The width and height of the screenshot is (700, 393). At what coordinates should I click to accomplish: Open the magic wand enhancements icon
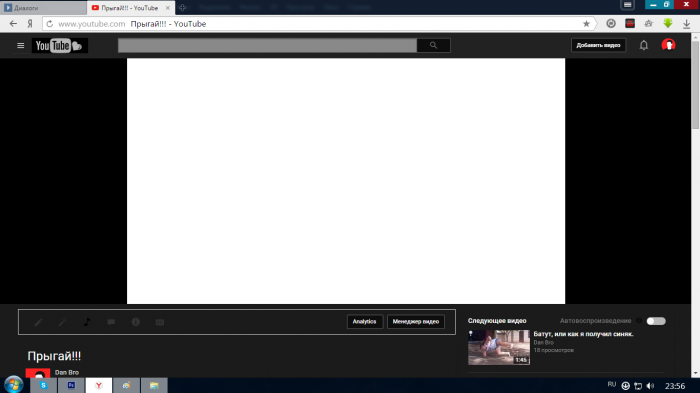tap(62, 322)
